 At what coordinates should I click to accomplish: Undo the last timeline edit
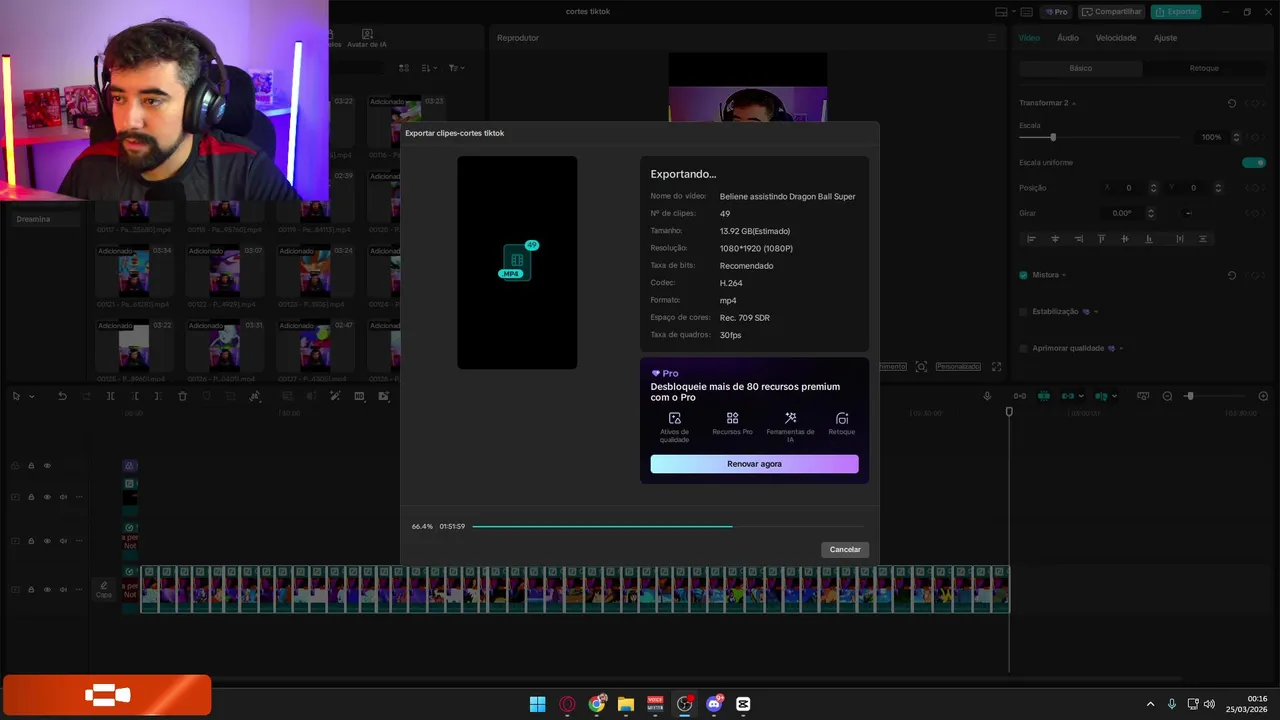(x=62, y=396)
